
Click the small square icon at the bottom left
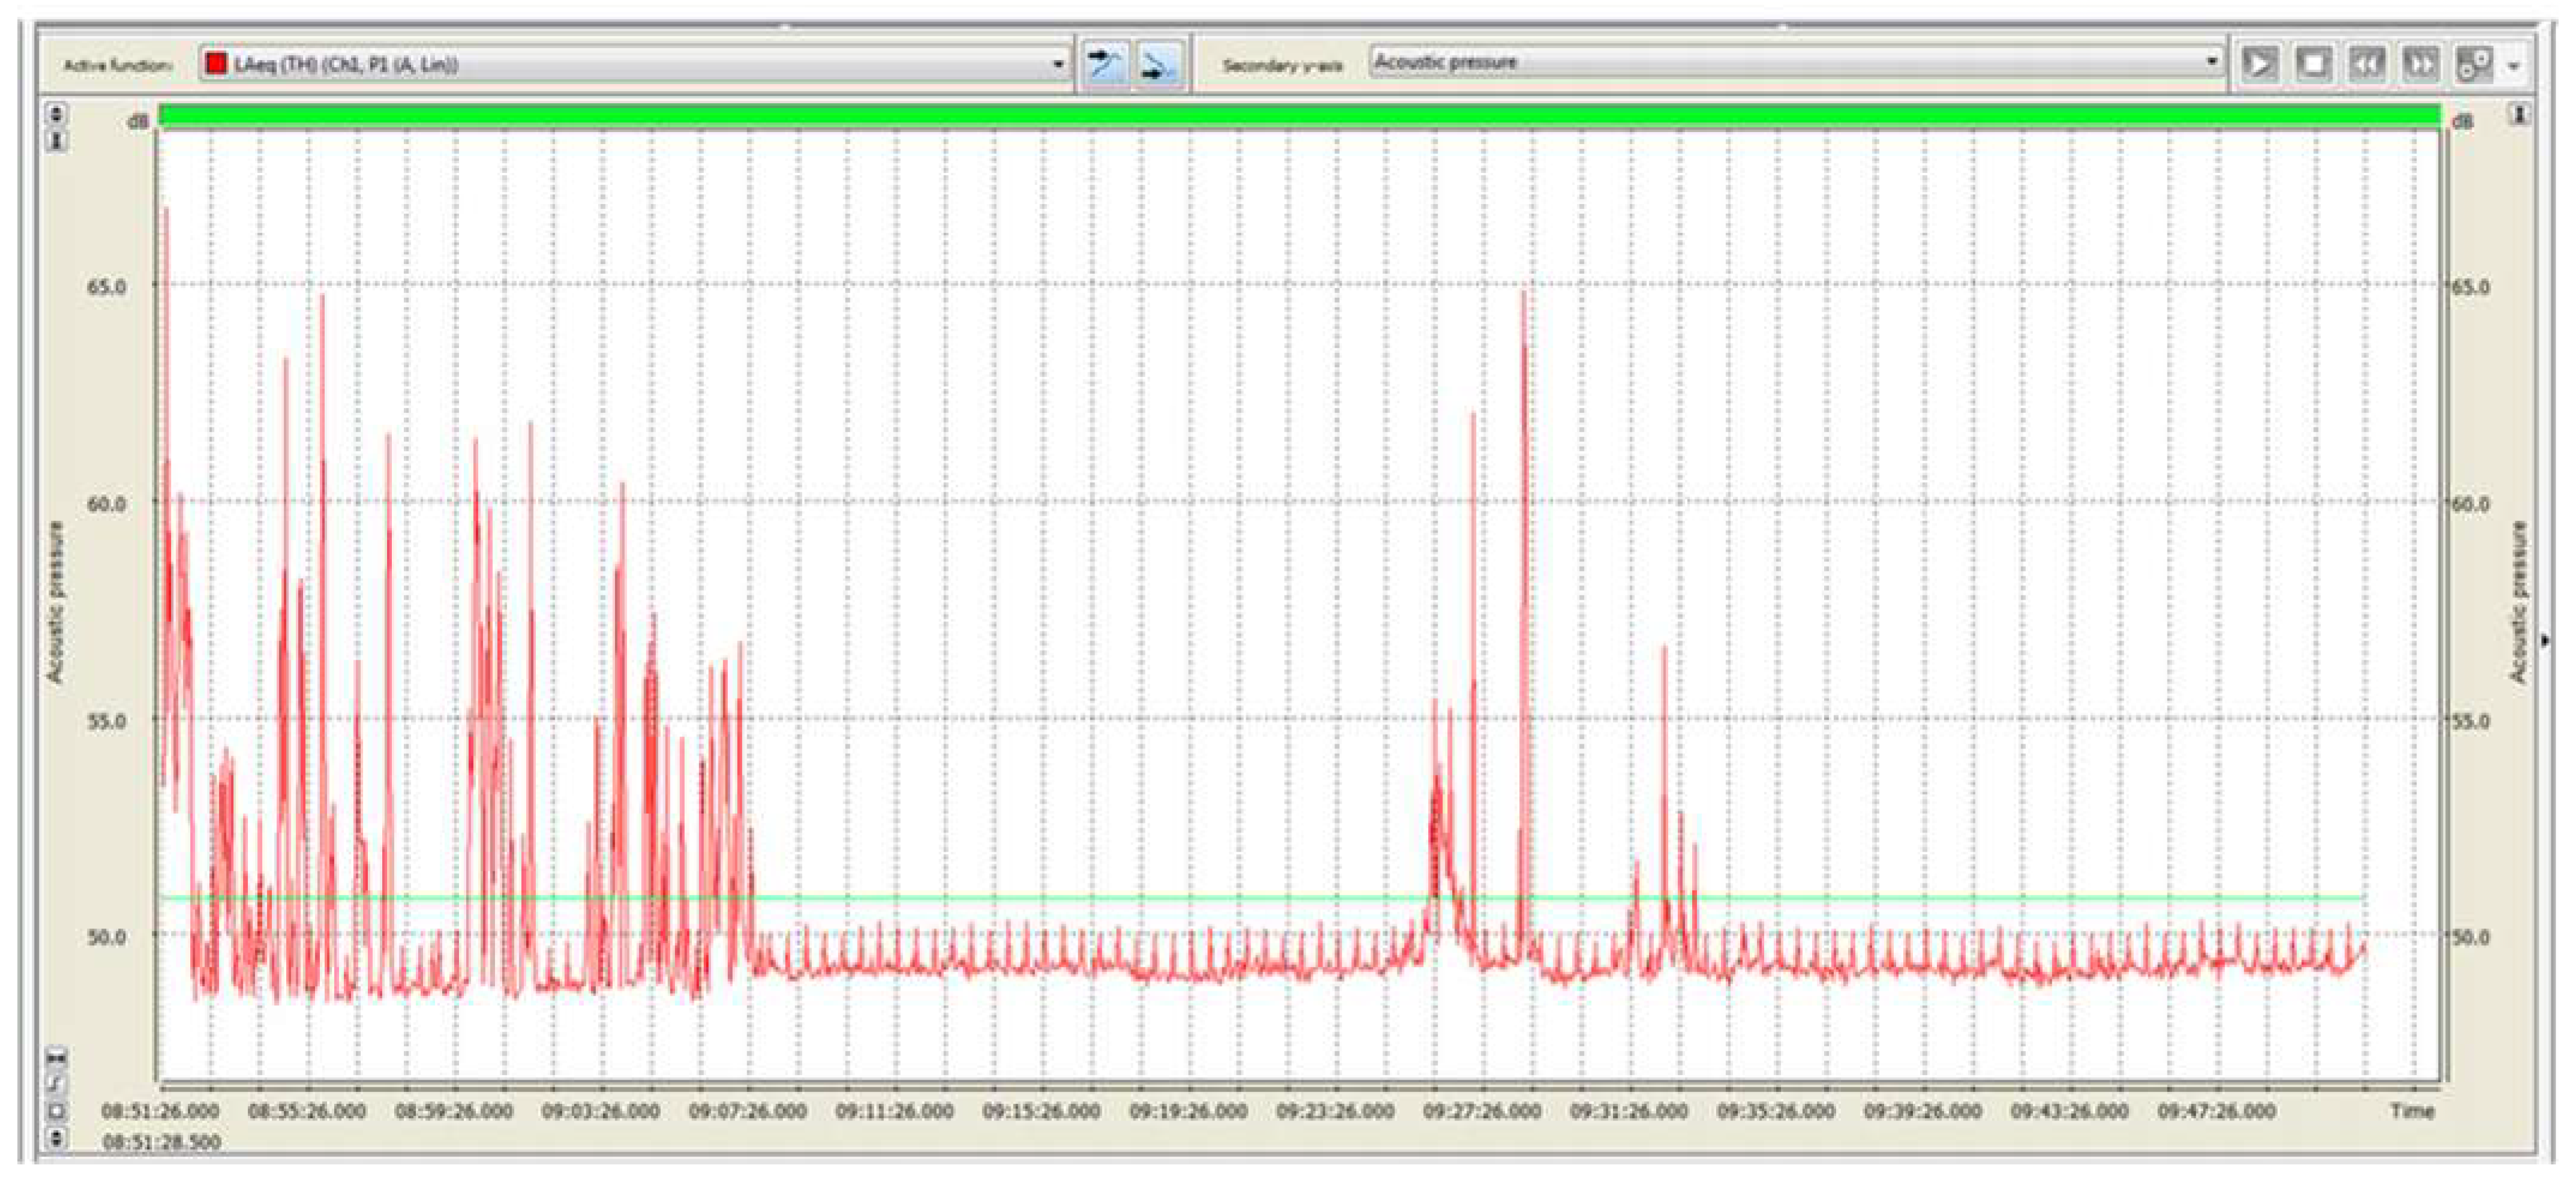click(57, 1110)
